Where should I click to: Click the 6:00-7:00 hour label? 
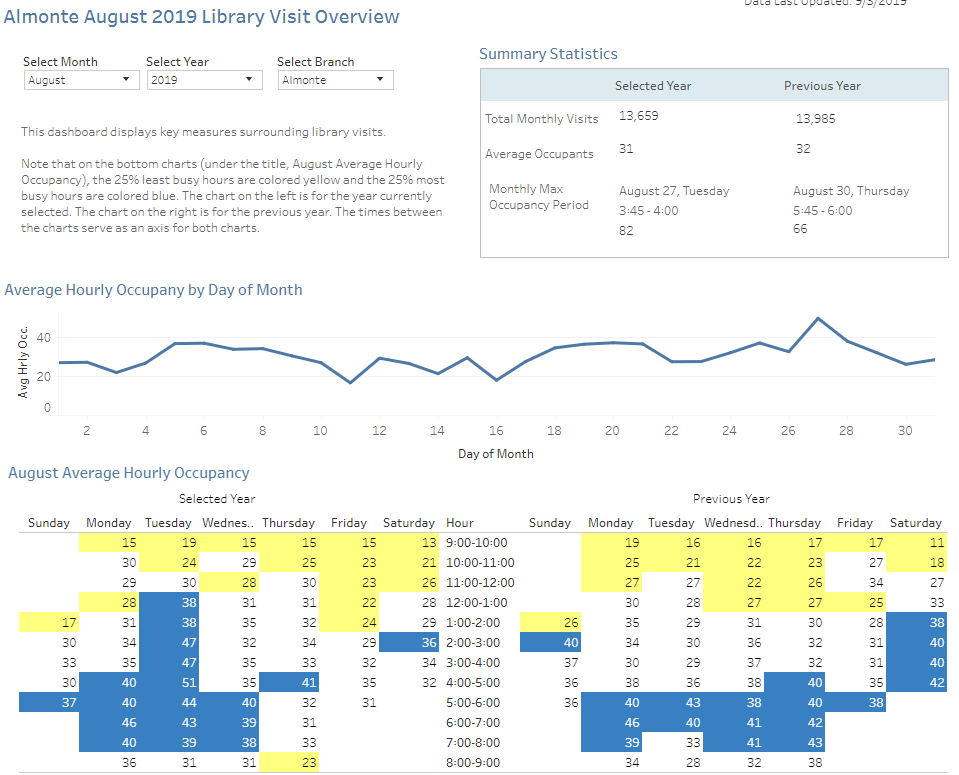473,723
